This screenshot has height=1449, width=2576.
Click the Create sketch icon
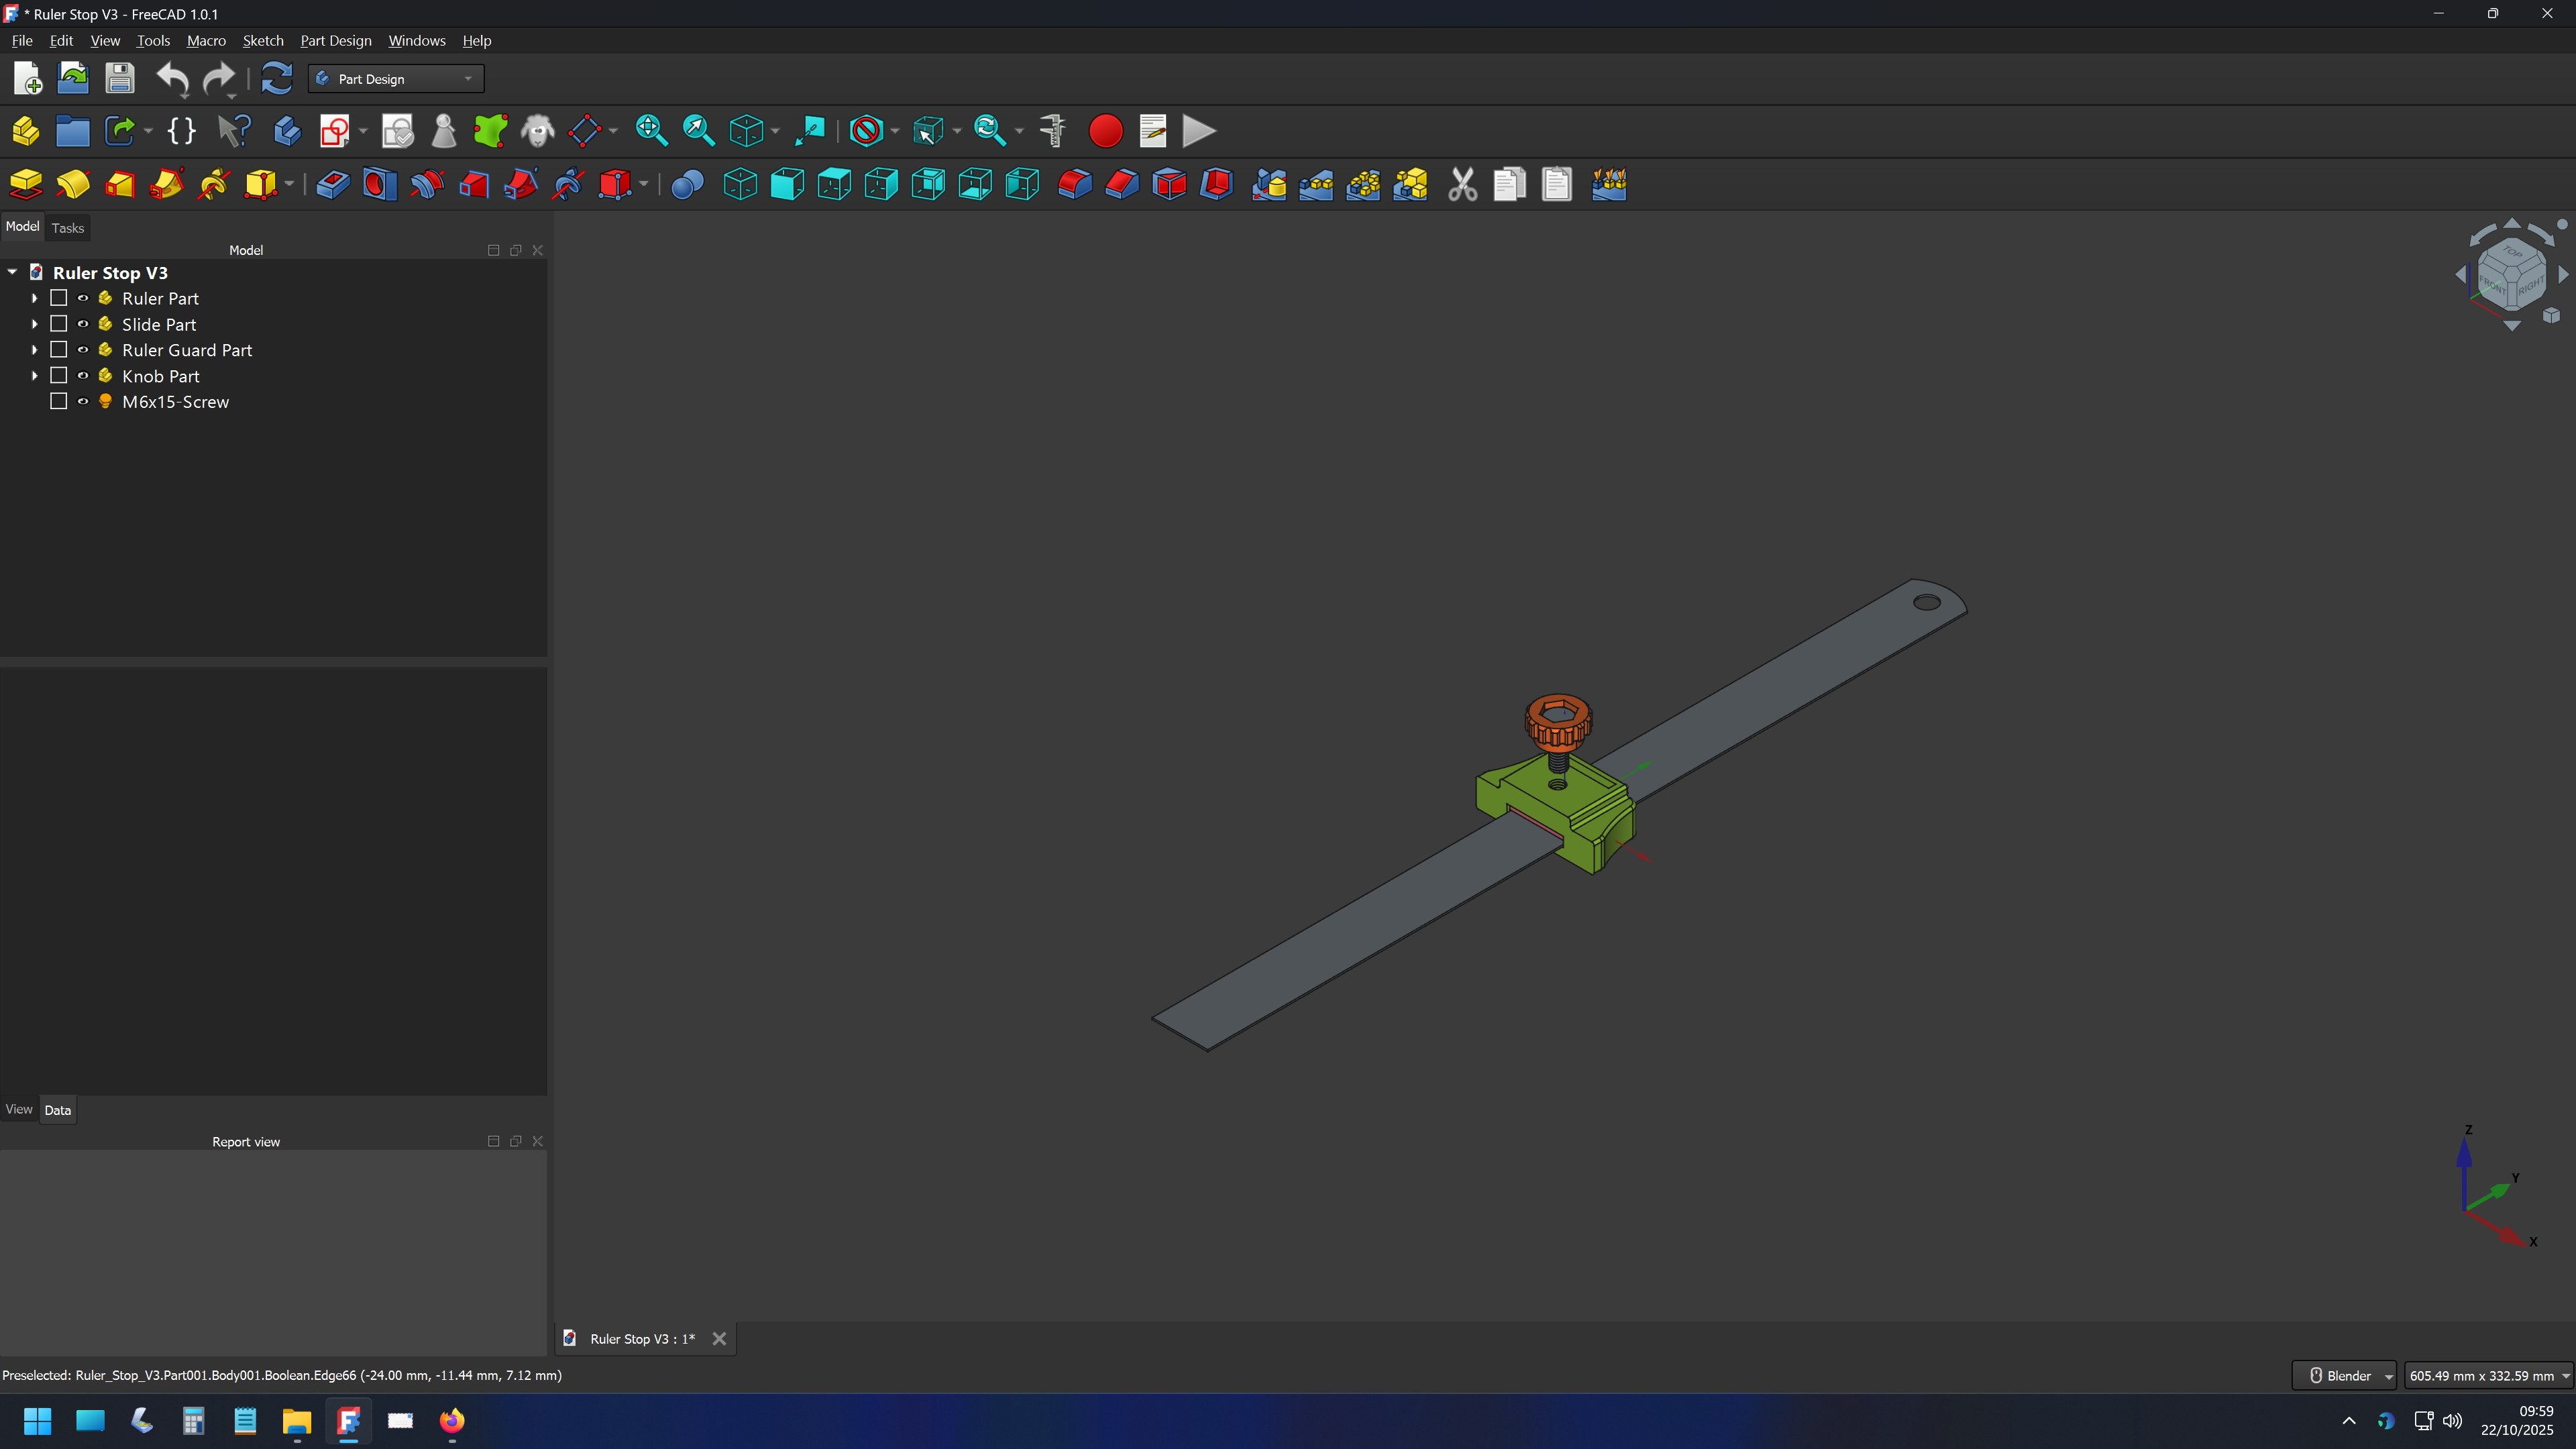point(334,131)
